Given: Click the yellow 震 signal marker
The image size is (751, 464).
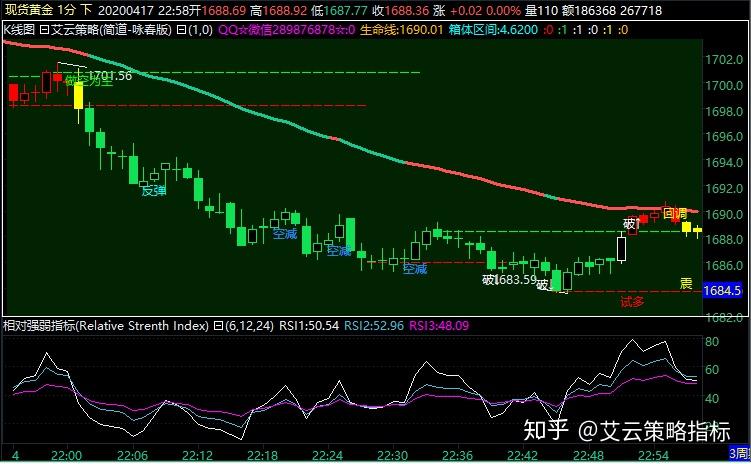Looking at the screenshot, I should pos(686,283).
